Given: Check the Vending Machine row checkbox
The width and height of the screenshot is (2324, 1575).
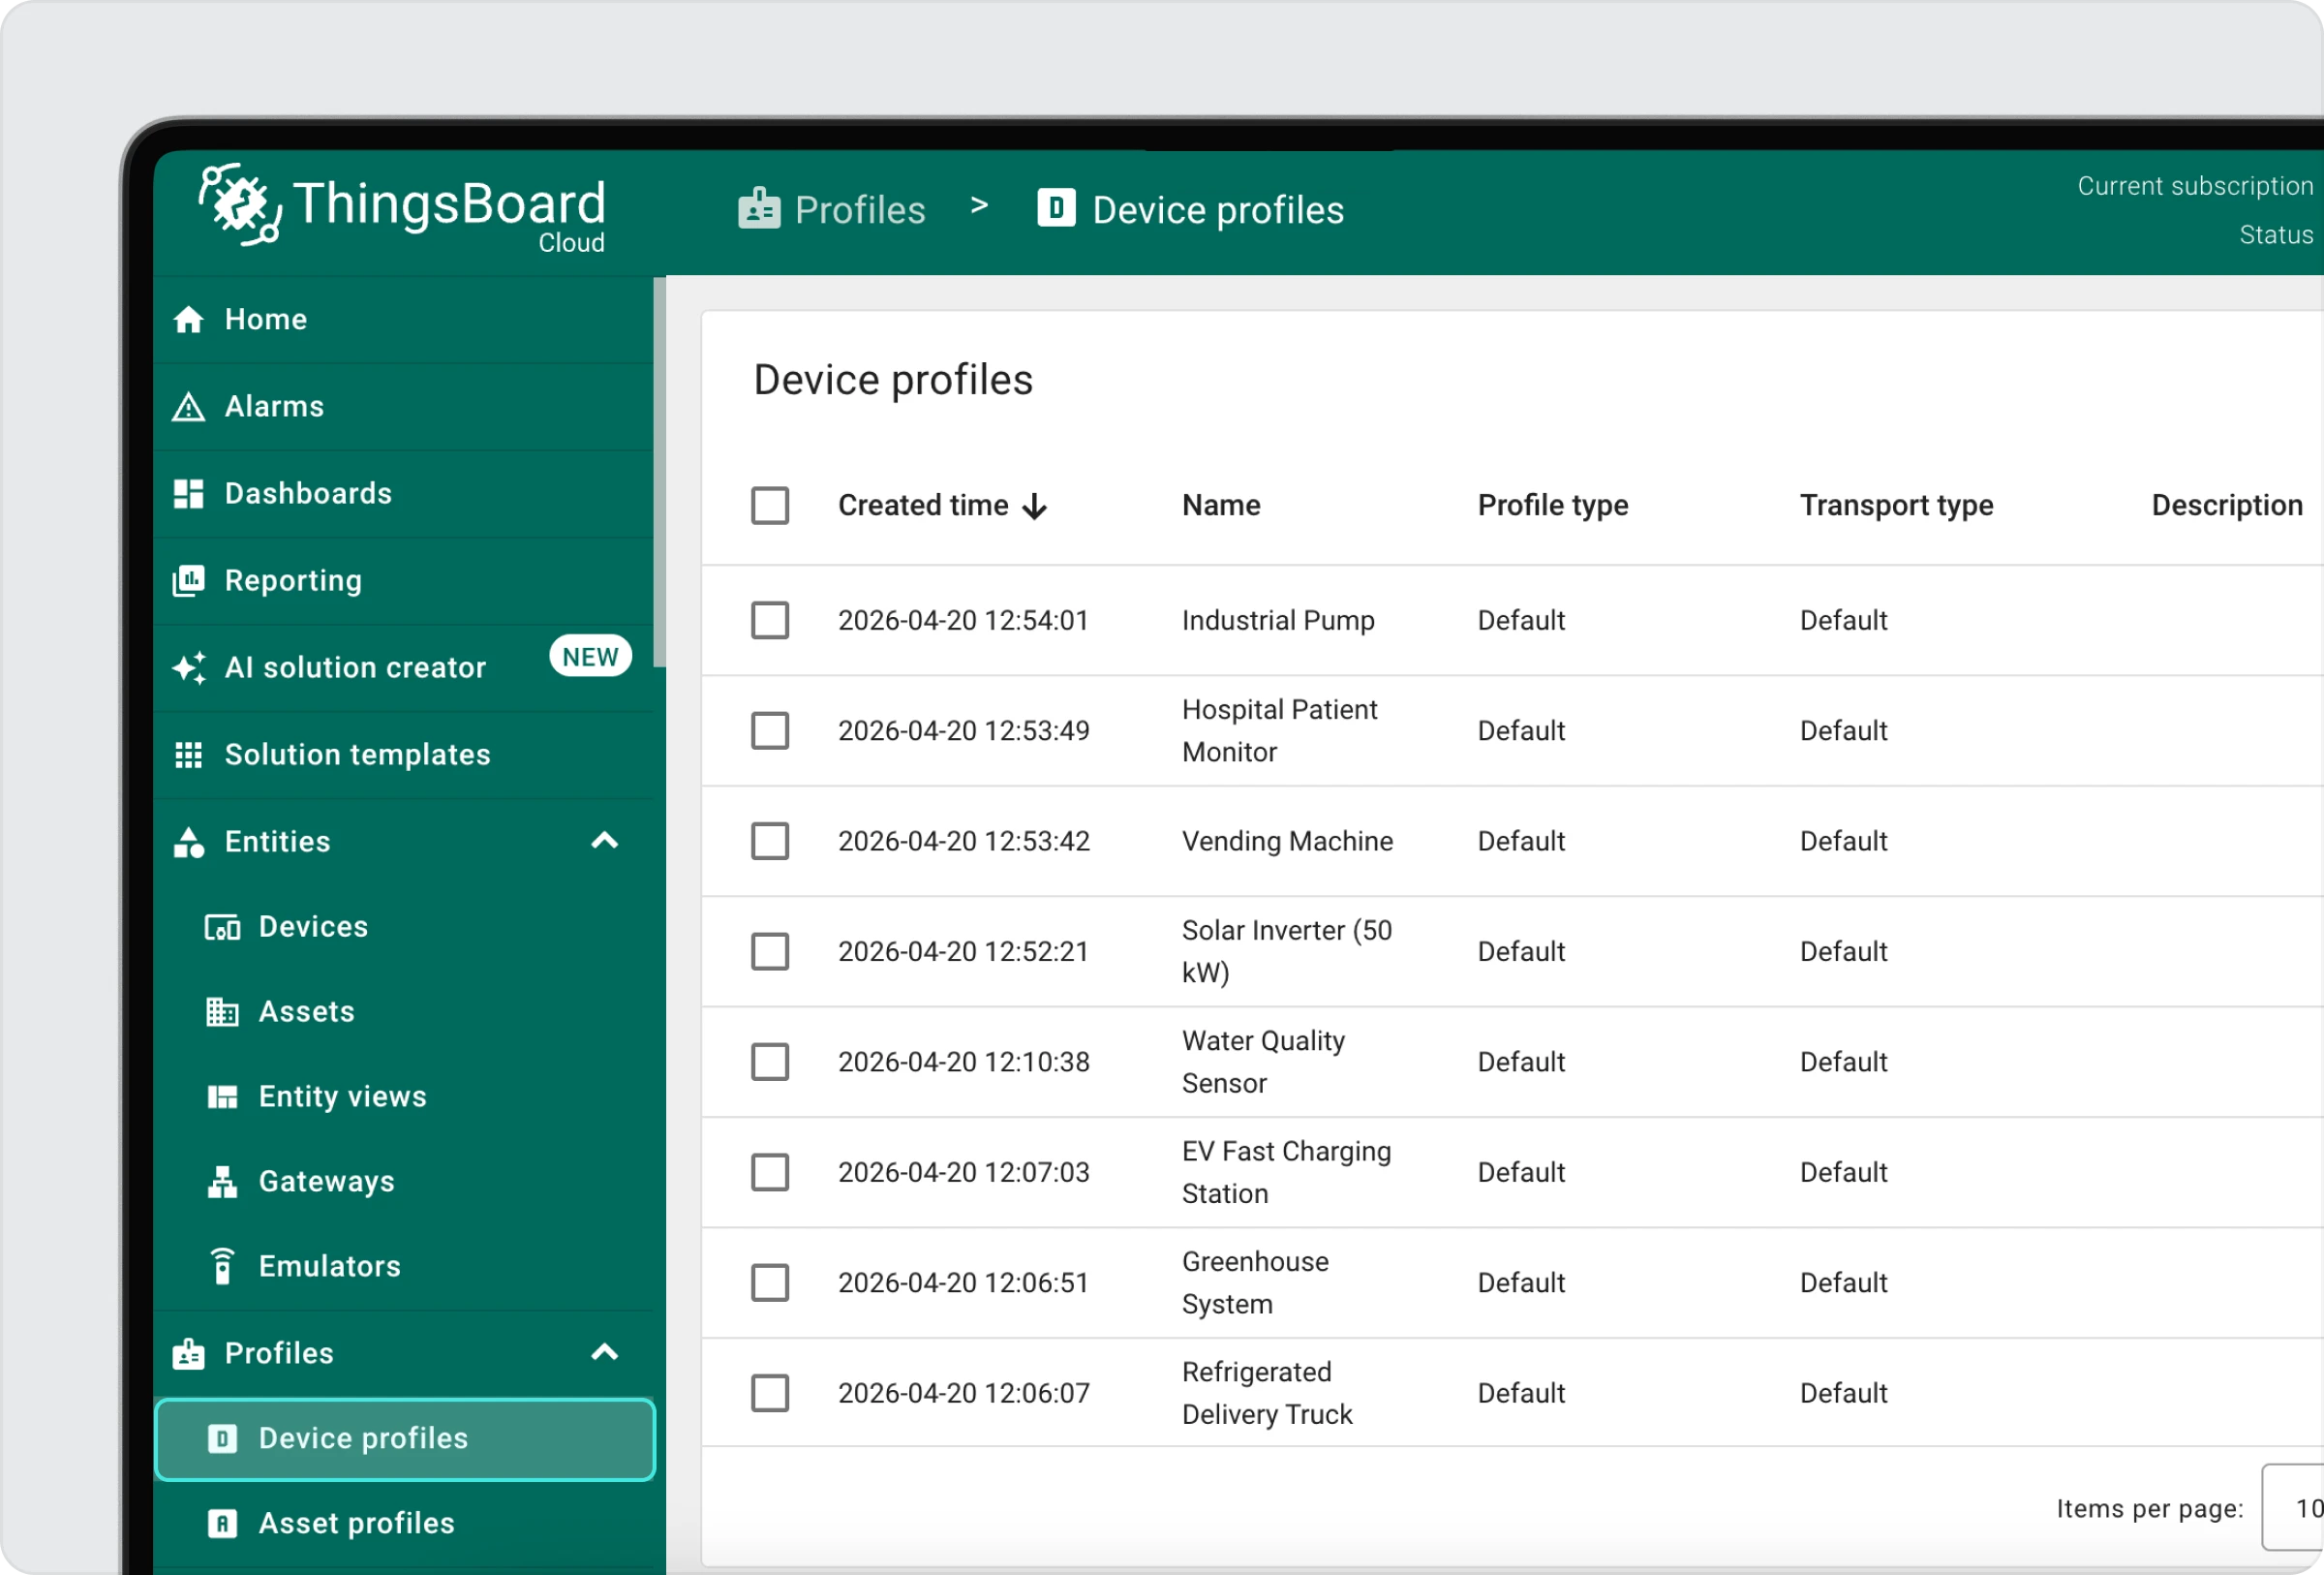Looking at the screenshot, I should [770, 842].
